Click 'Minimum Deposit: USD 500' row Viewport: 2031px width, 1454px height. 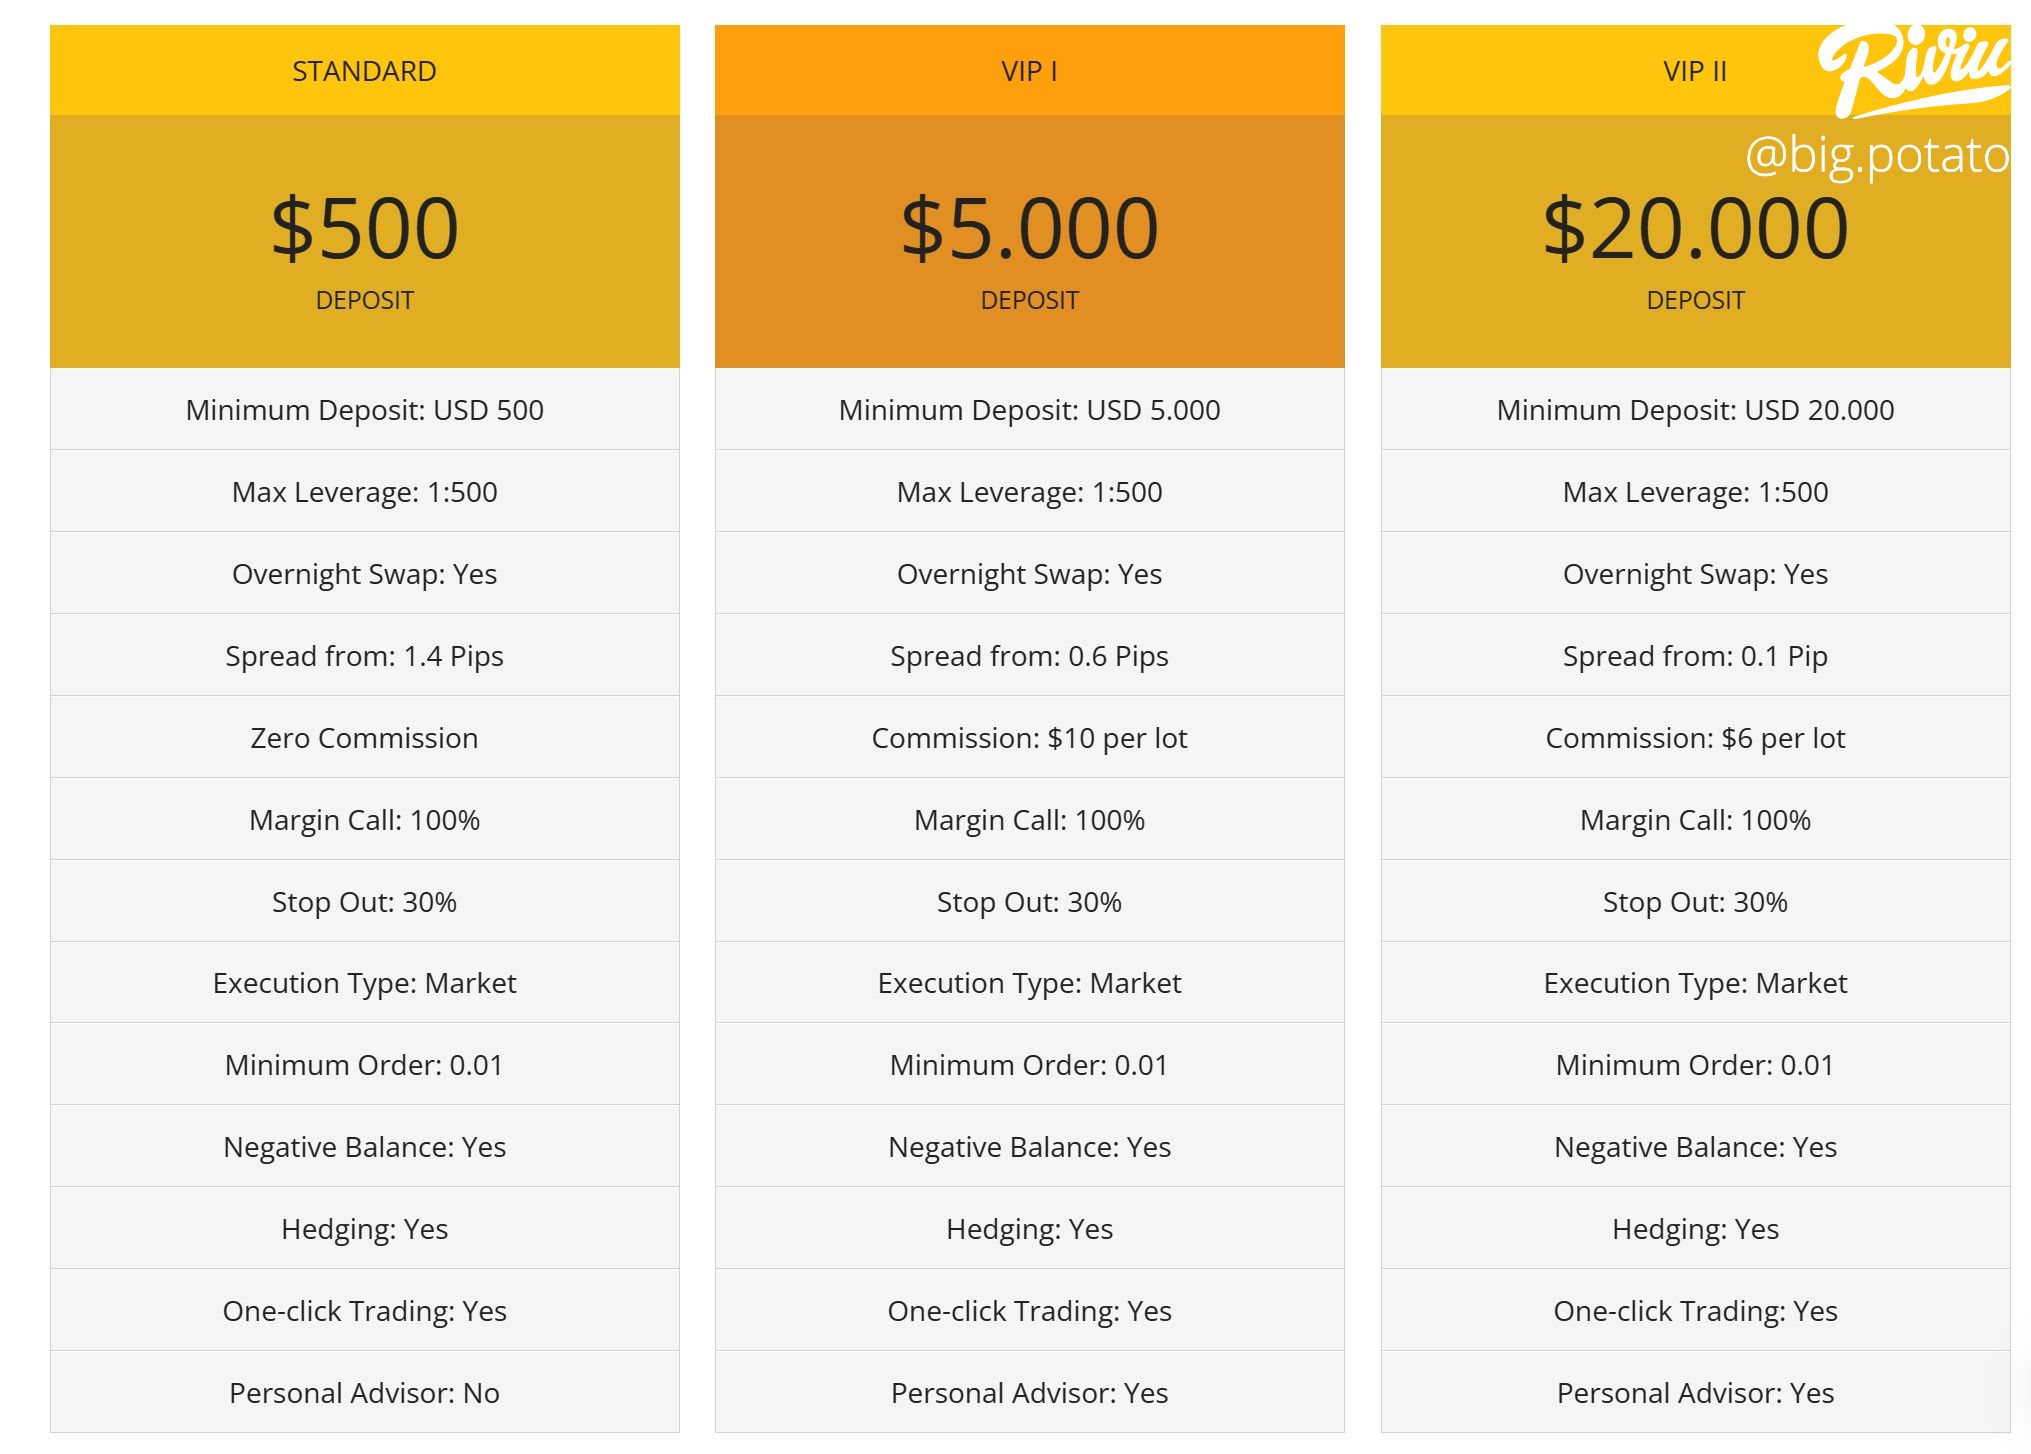click(x=364, y=410)
